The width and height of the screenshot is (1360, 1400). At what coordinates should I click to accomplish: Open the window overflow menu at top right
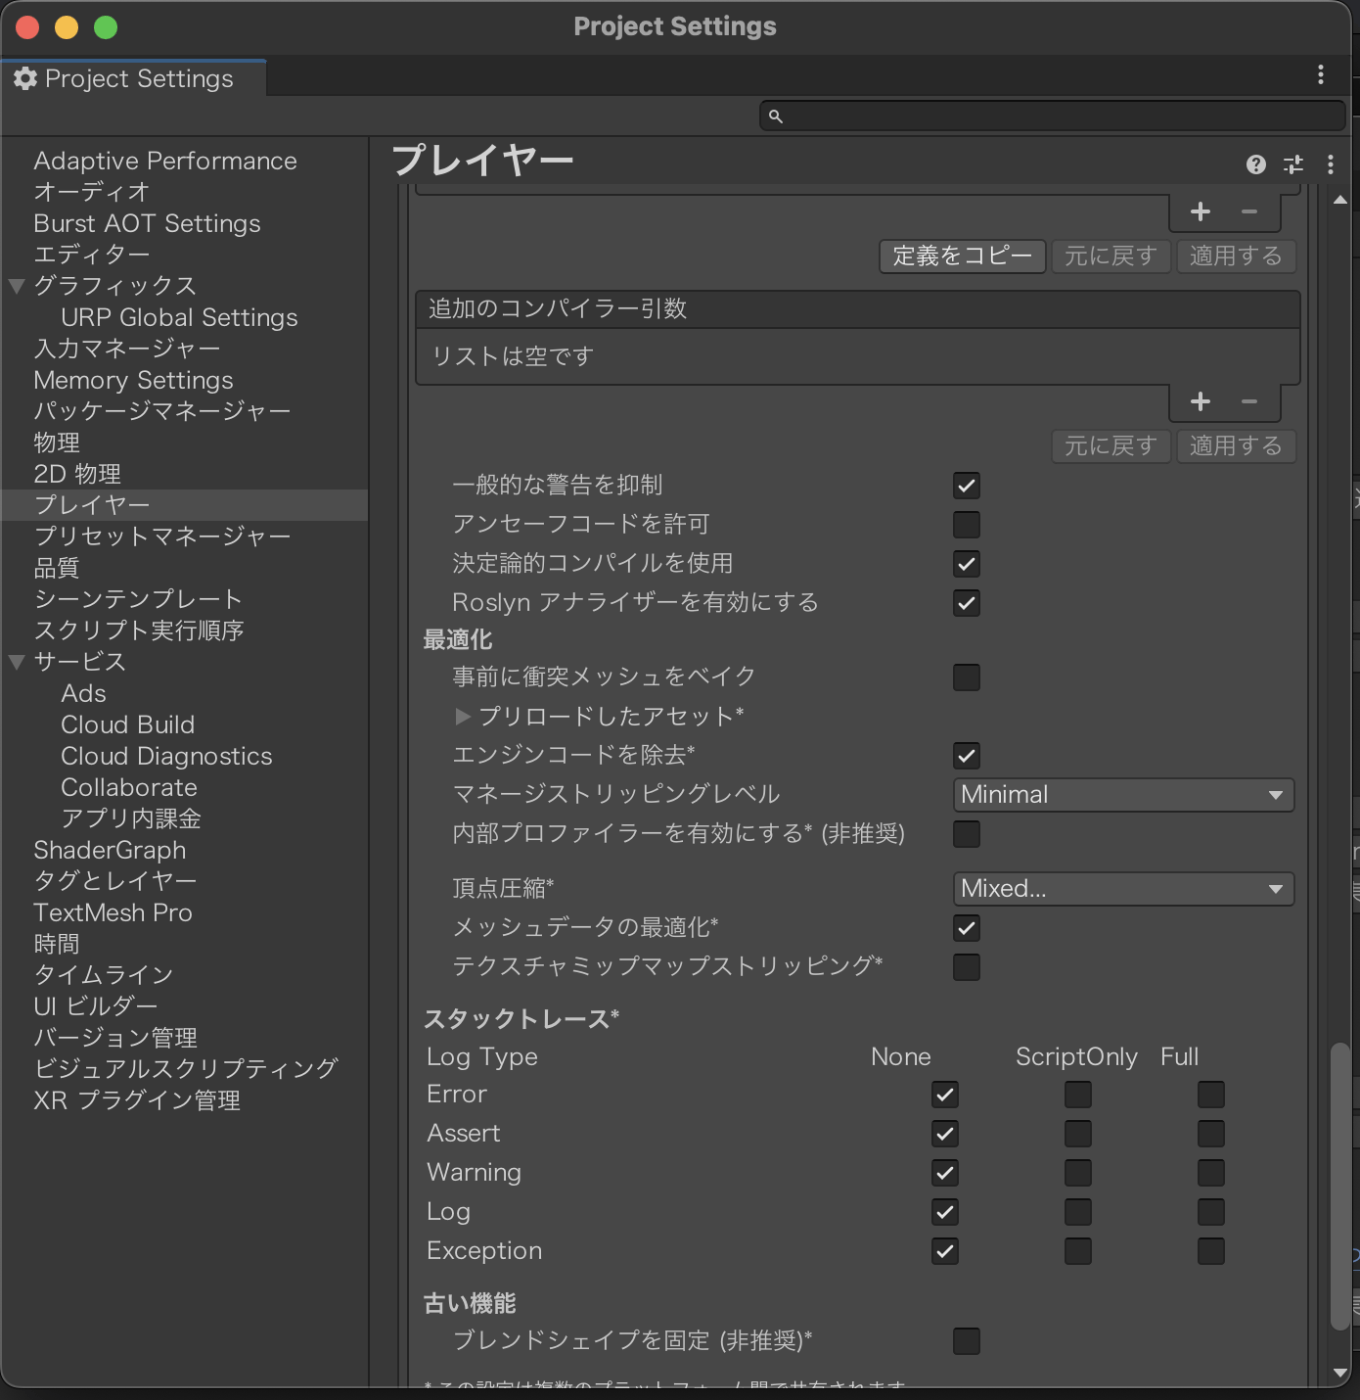[x=1321, y=74]
